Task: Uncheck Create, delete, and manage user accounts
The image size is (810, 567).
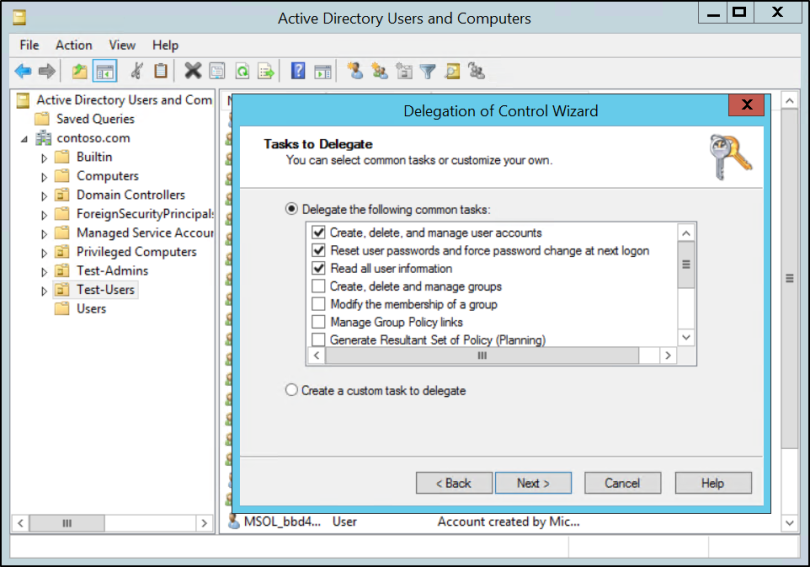Action: pyautogui.click(x=319, y=233)
